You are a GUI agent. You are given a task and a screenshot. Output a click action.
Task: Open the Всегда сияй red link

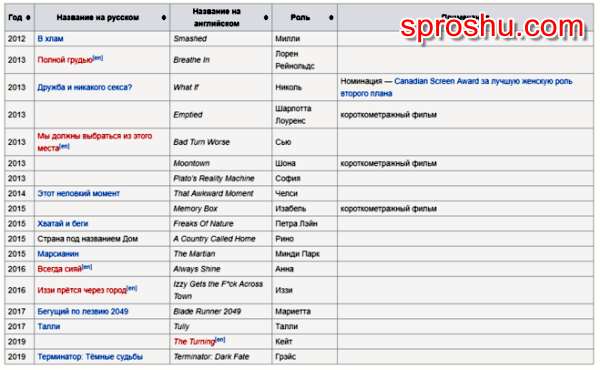[60, 269]
